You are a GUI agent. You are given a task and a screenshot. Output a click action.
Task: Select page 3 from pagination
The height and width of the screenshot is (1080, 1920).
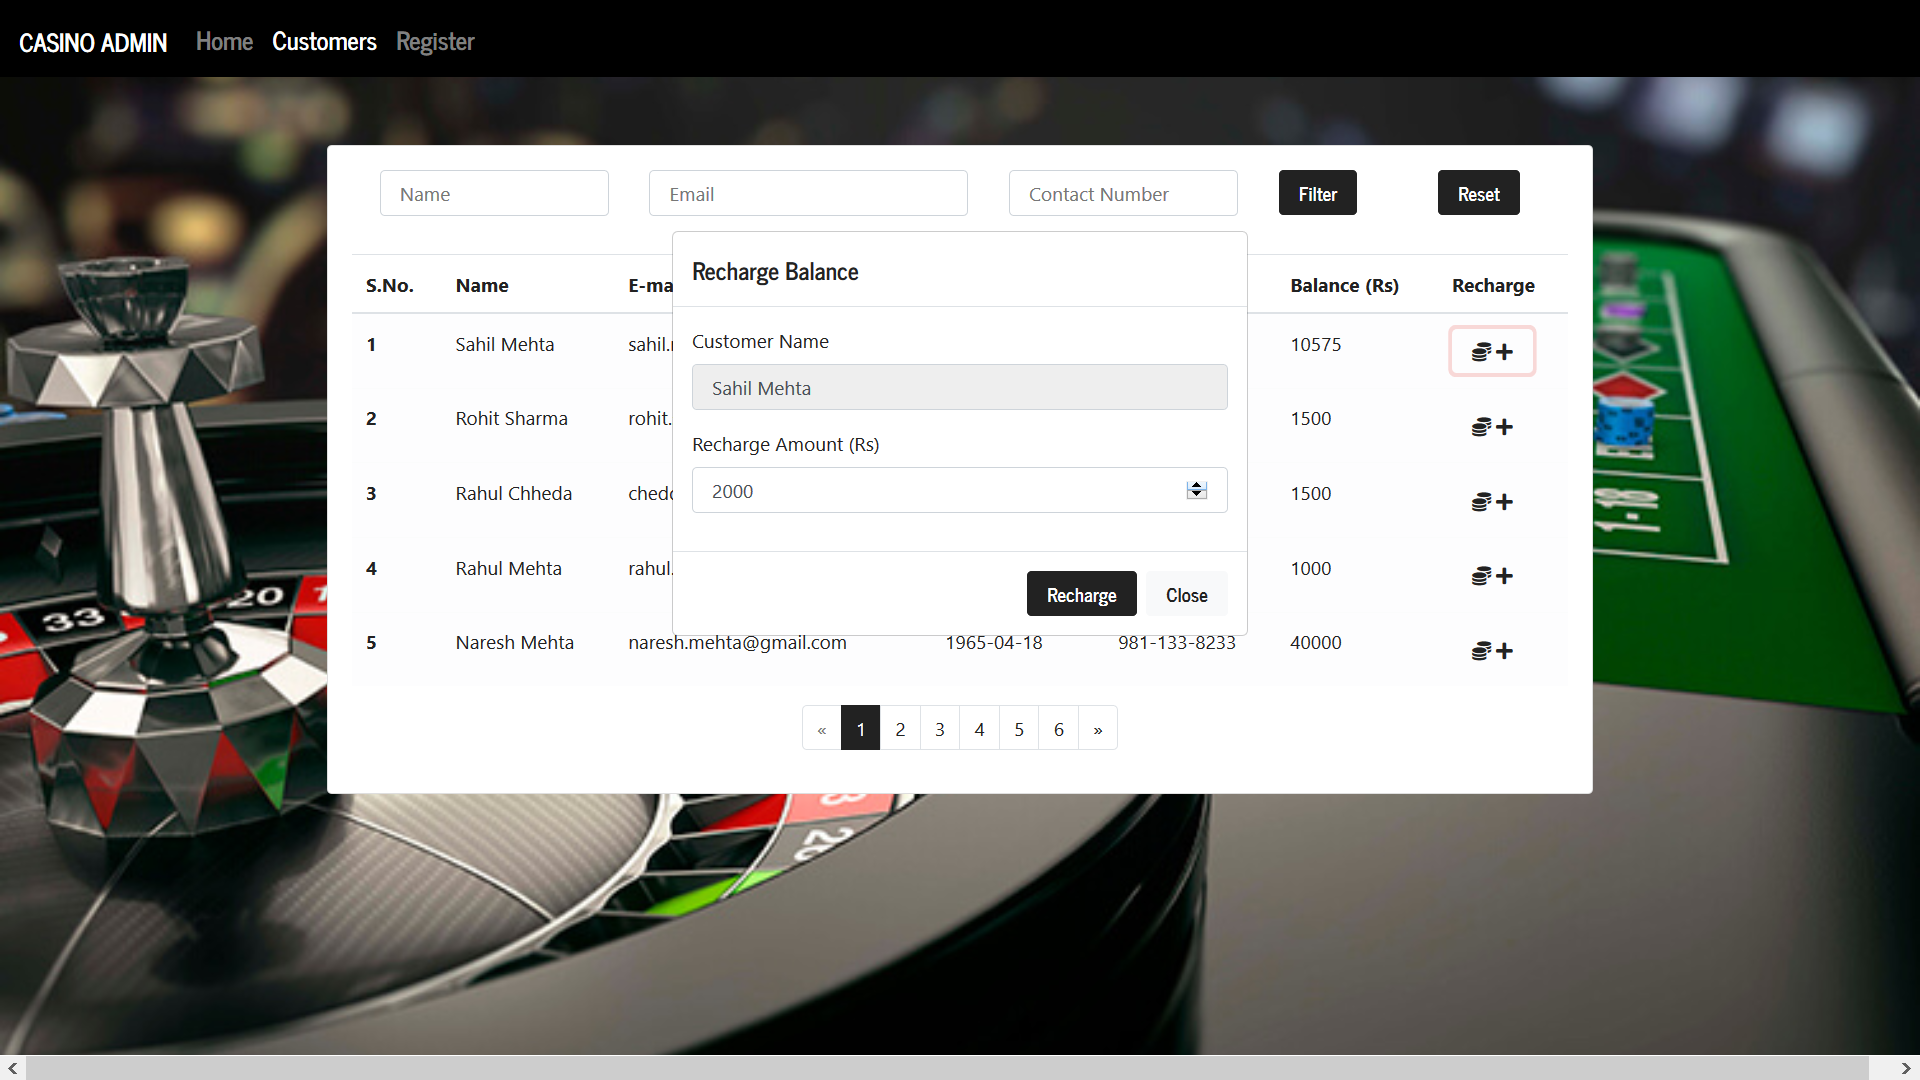[x=940, y=729]
